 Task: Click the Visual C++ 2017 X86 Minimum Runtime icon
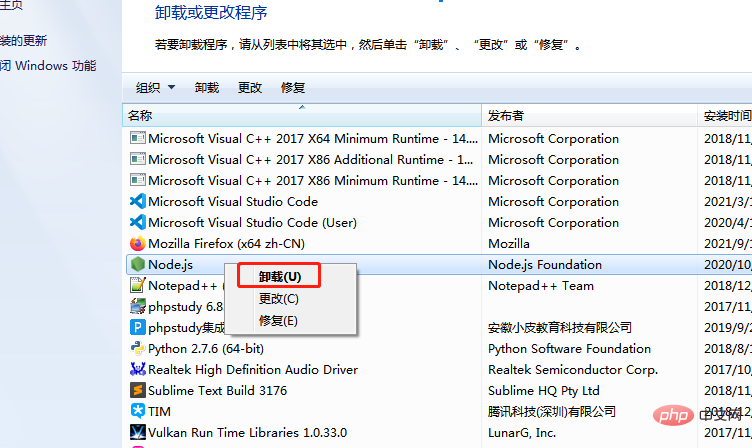(x=138, y=180)
